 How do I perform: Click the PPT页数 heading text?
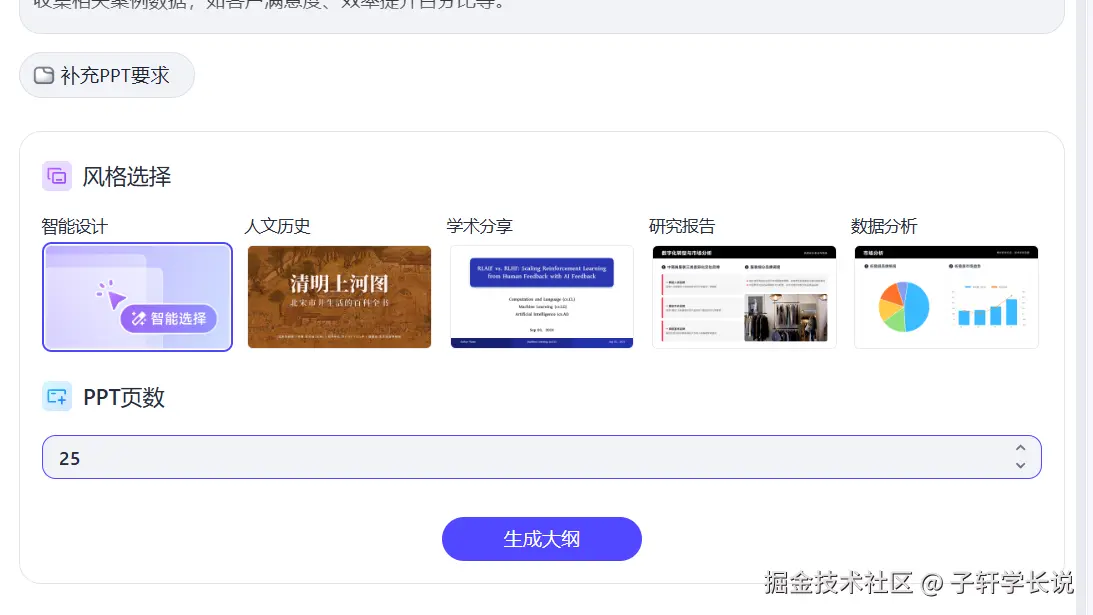pyautogui.click(x=124, y=397)
